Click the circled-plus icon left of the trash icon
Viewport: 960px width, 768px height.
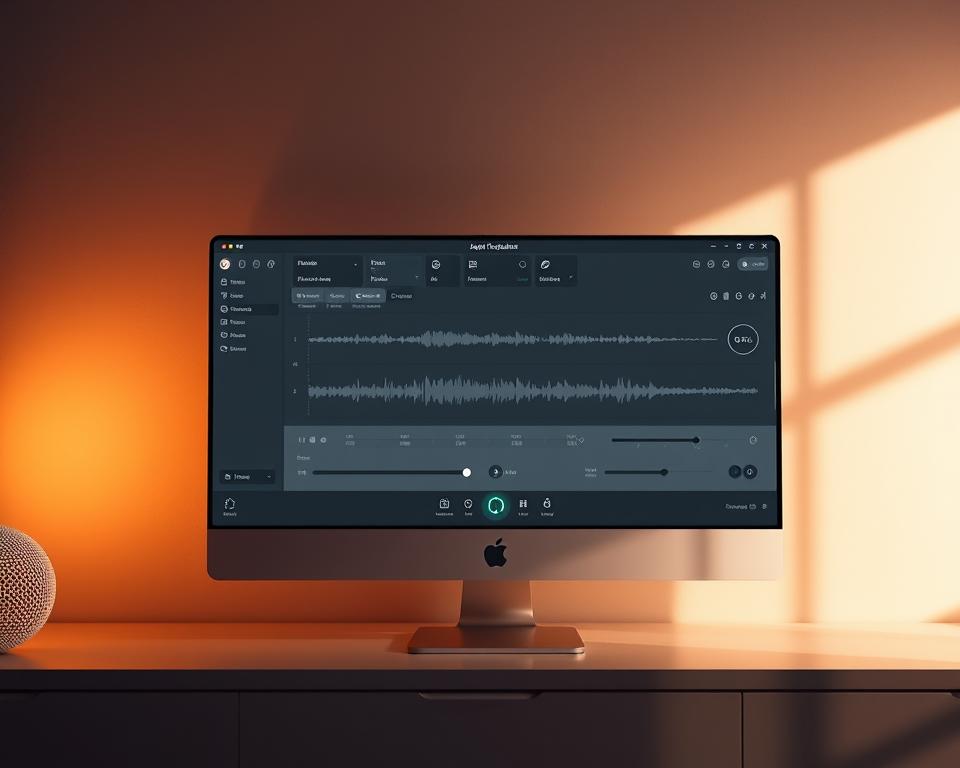tap(713, 296)
